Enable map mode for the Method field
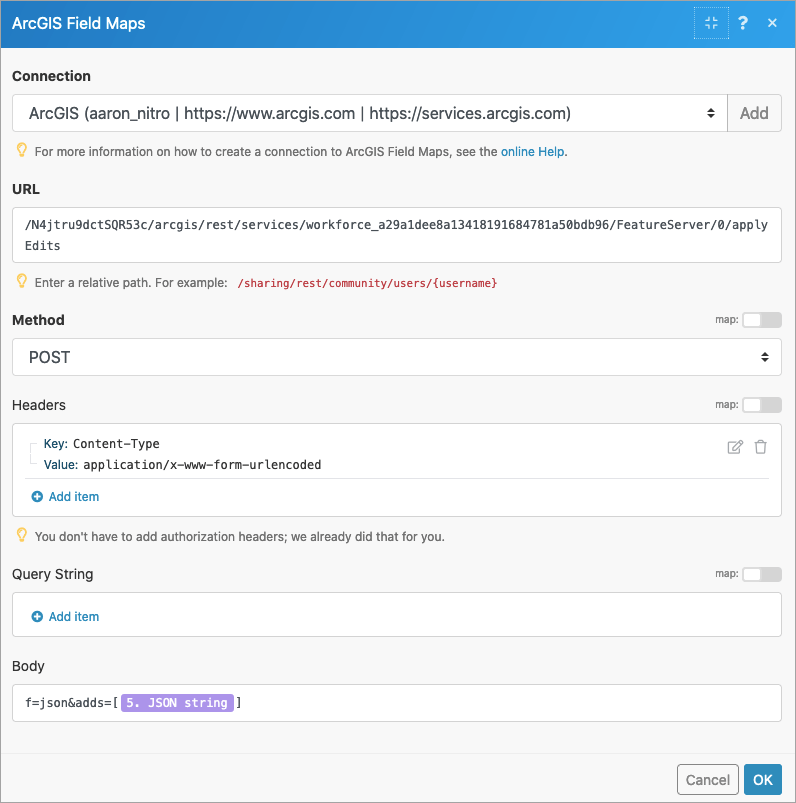The height and width of the screenshot is (803, 796). (761, 319)
